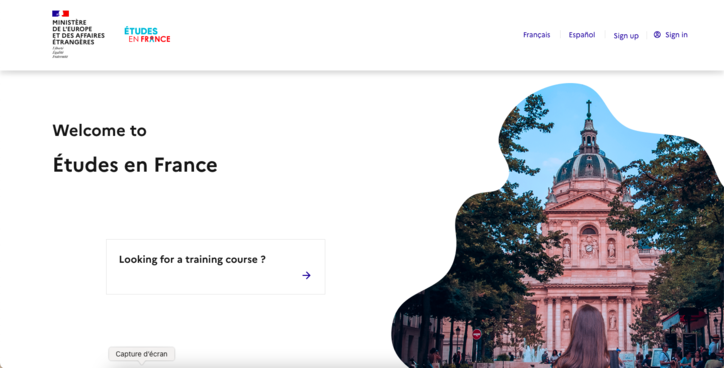Click the user icon beside Sign in
The width and height of the screenshot is (724, 368).
[x=657, y=35]
